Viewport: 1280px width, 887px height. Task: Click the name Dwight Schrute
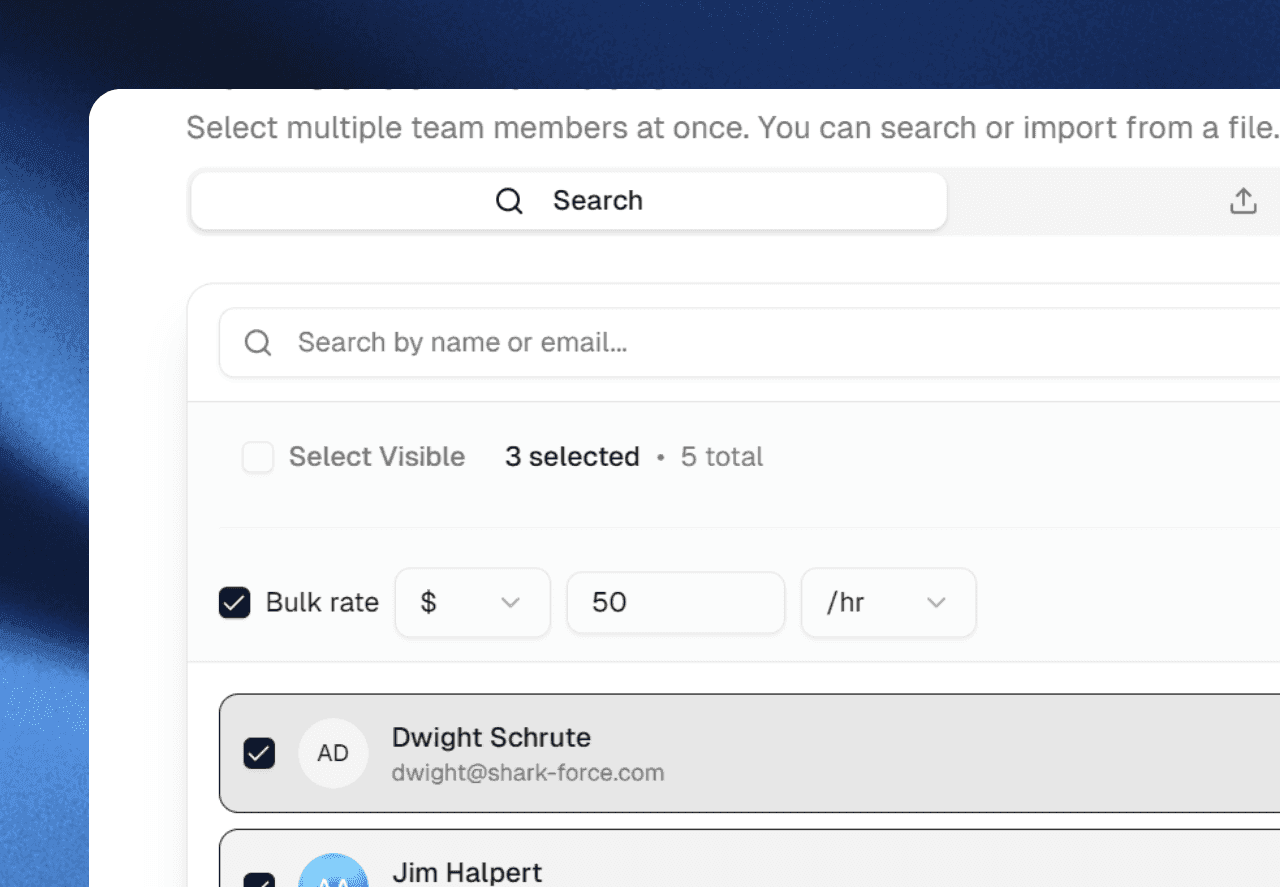pos(491,738)
